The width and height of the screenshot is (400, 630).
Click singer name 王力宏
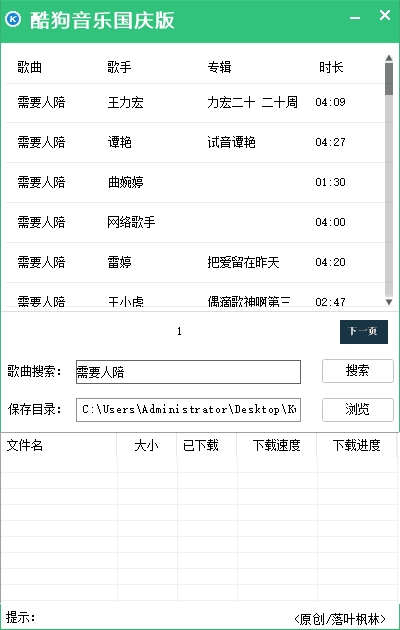pos(125,102)
